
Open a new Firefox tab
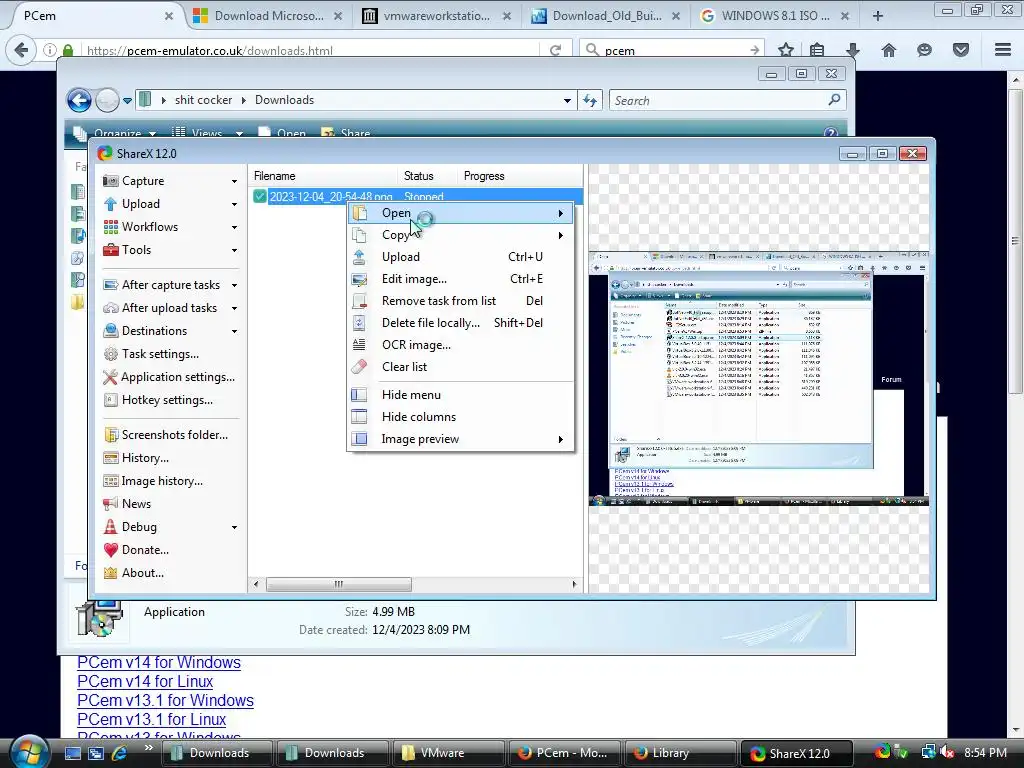point(878,16)
